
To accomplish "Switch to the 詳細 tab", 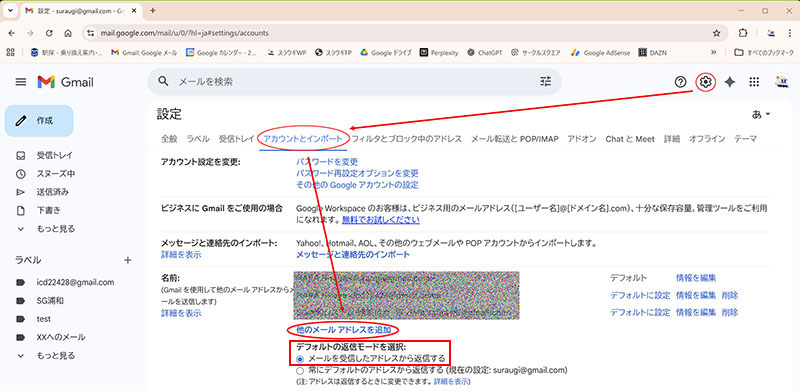I will pyautogui.click(x=672, y=139).
